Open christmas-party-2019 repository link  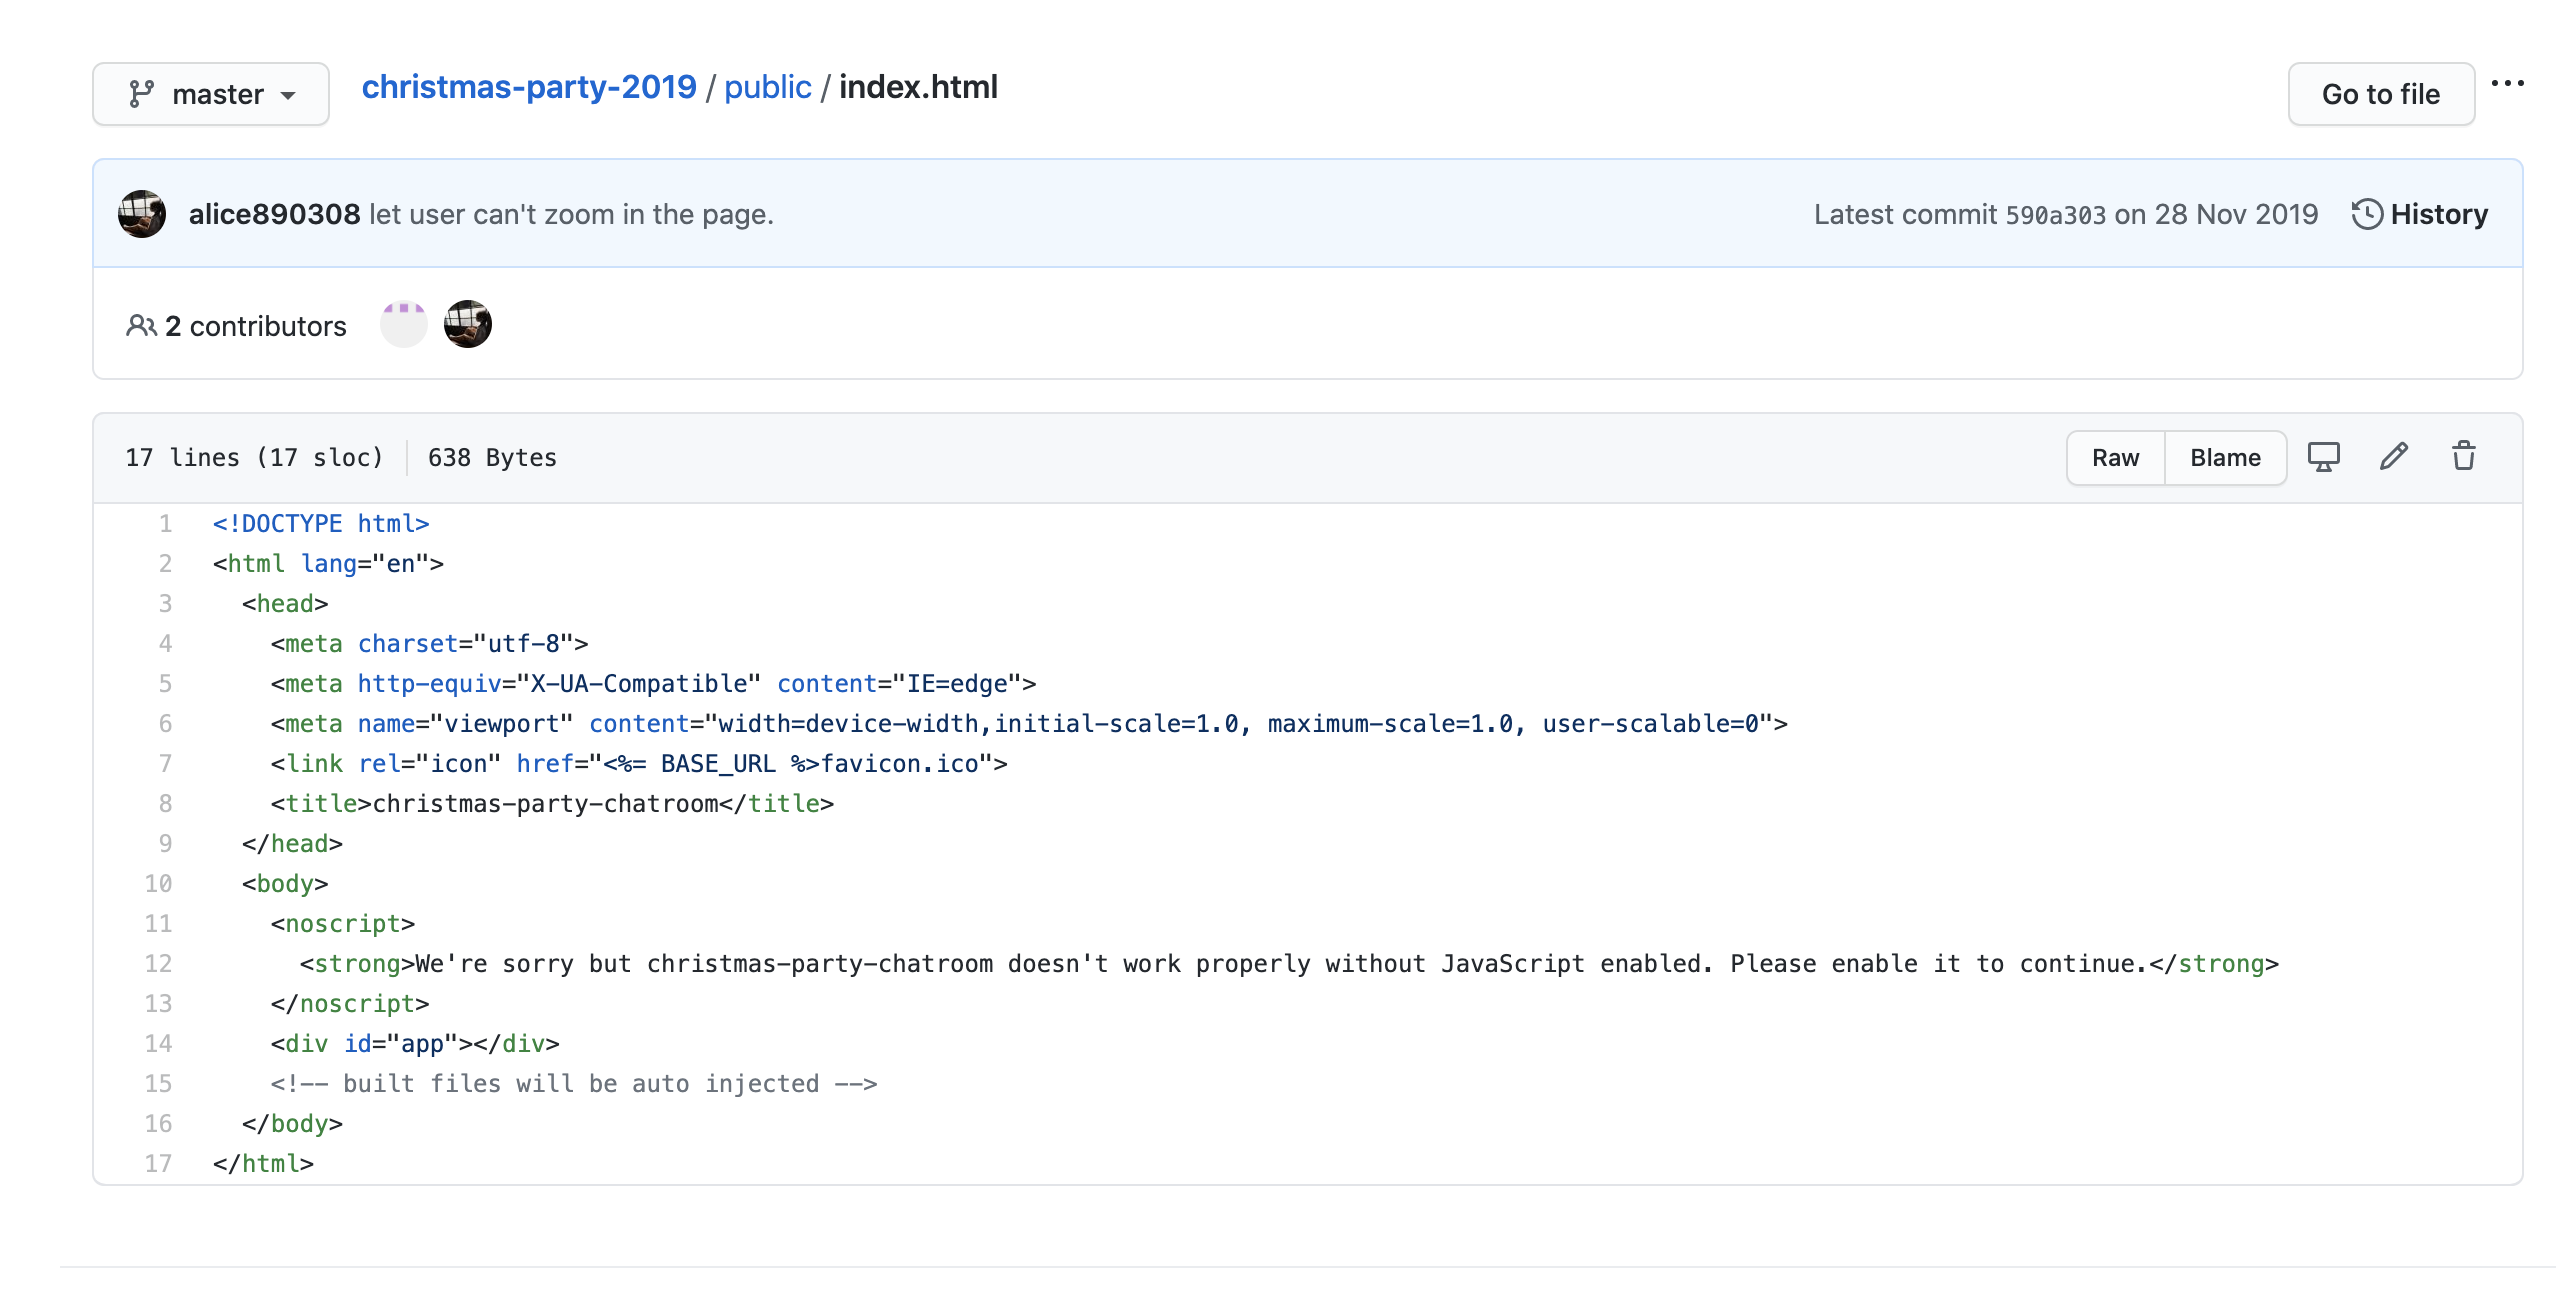click(x=529, y=87)
